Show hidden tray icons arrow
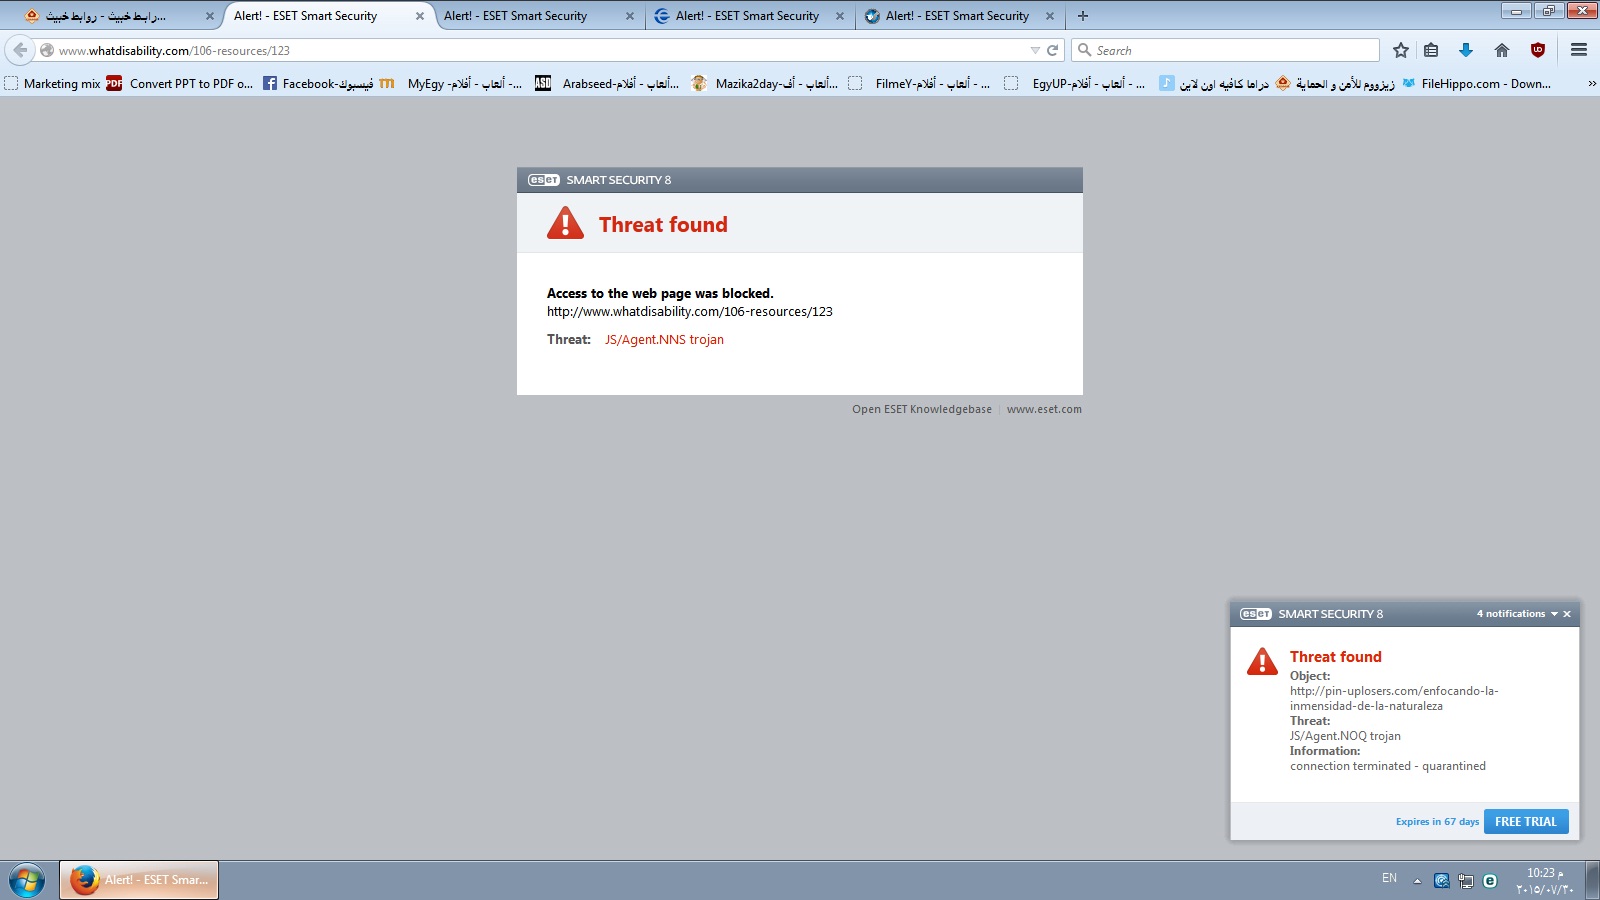 [x=1417, y=881]
